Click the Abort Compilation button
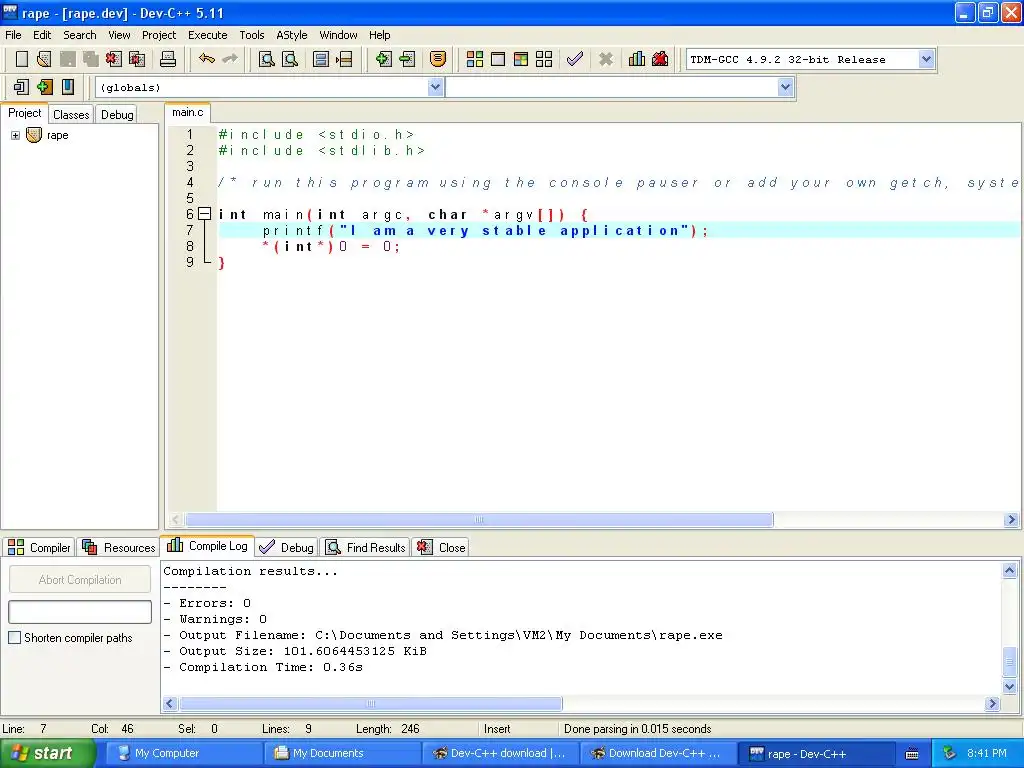 tap(80, 580)
